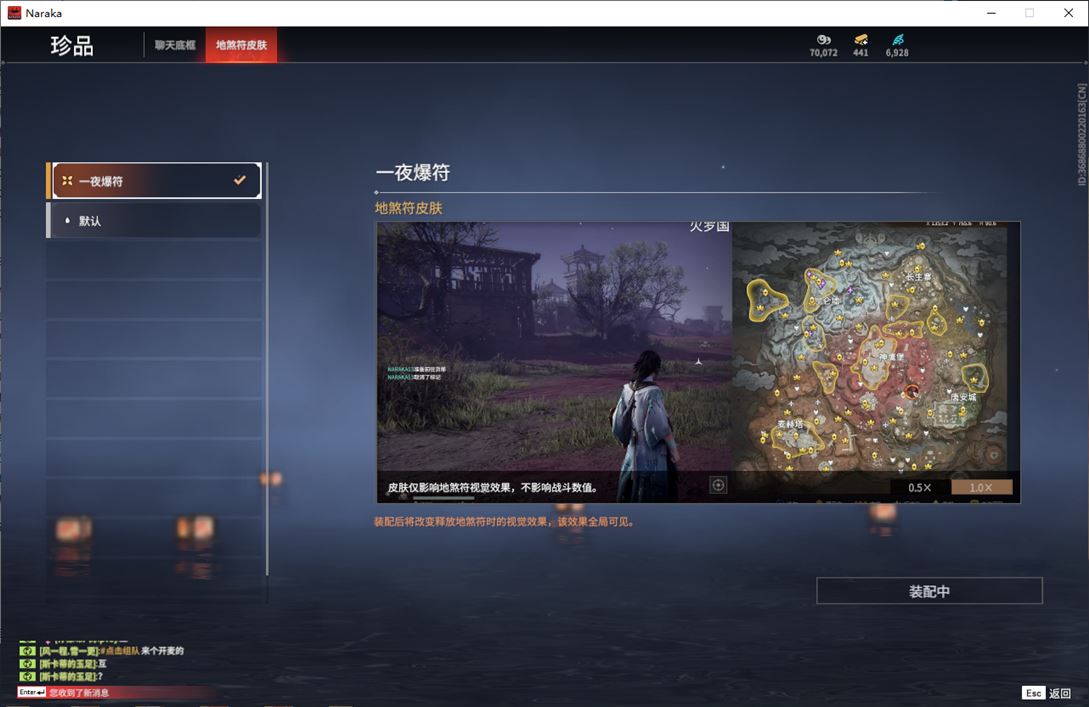1089x707 pixels.
Task: Click the Esc 返回 button
Action: click(x=1047, y=693)
